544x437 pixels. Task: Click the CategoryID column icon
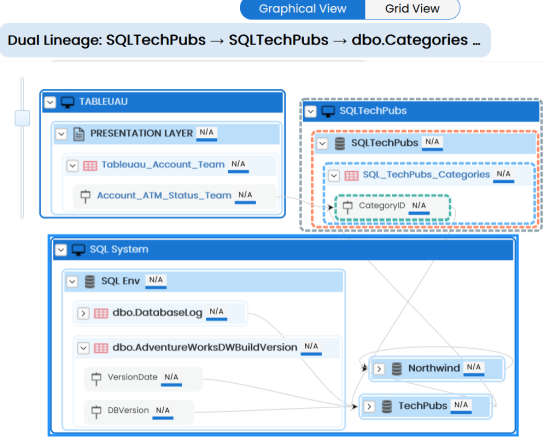[x=347, y=207]
